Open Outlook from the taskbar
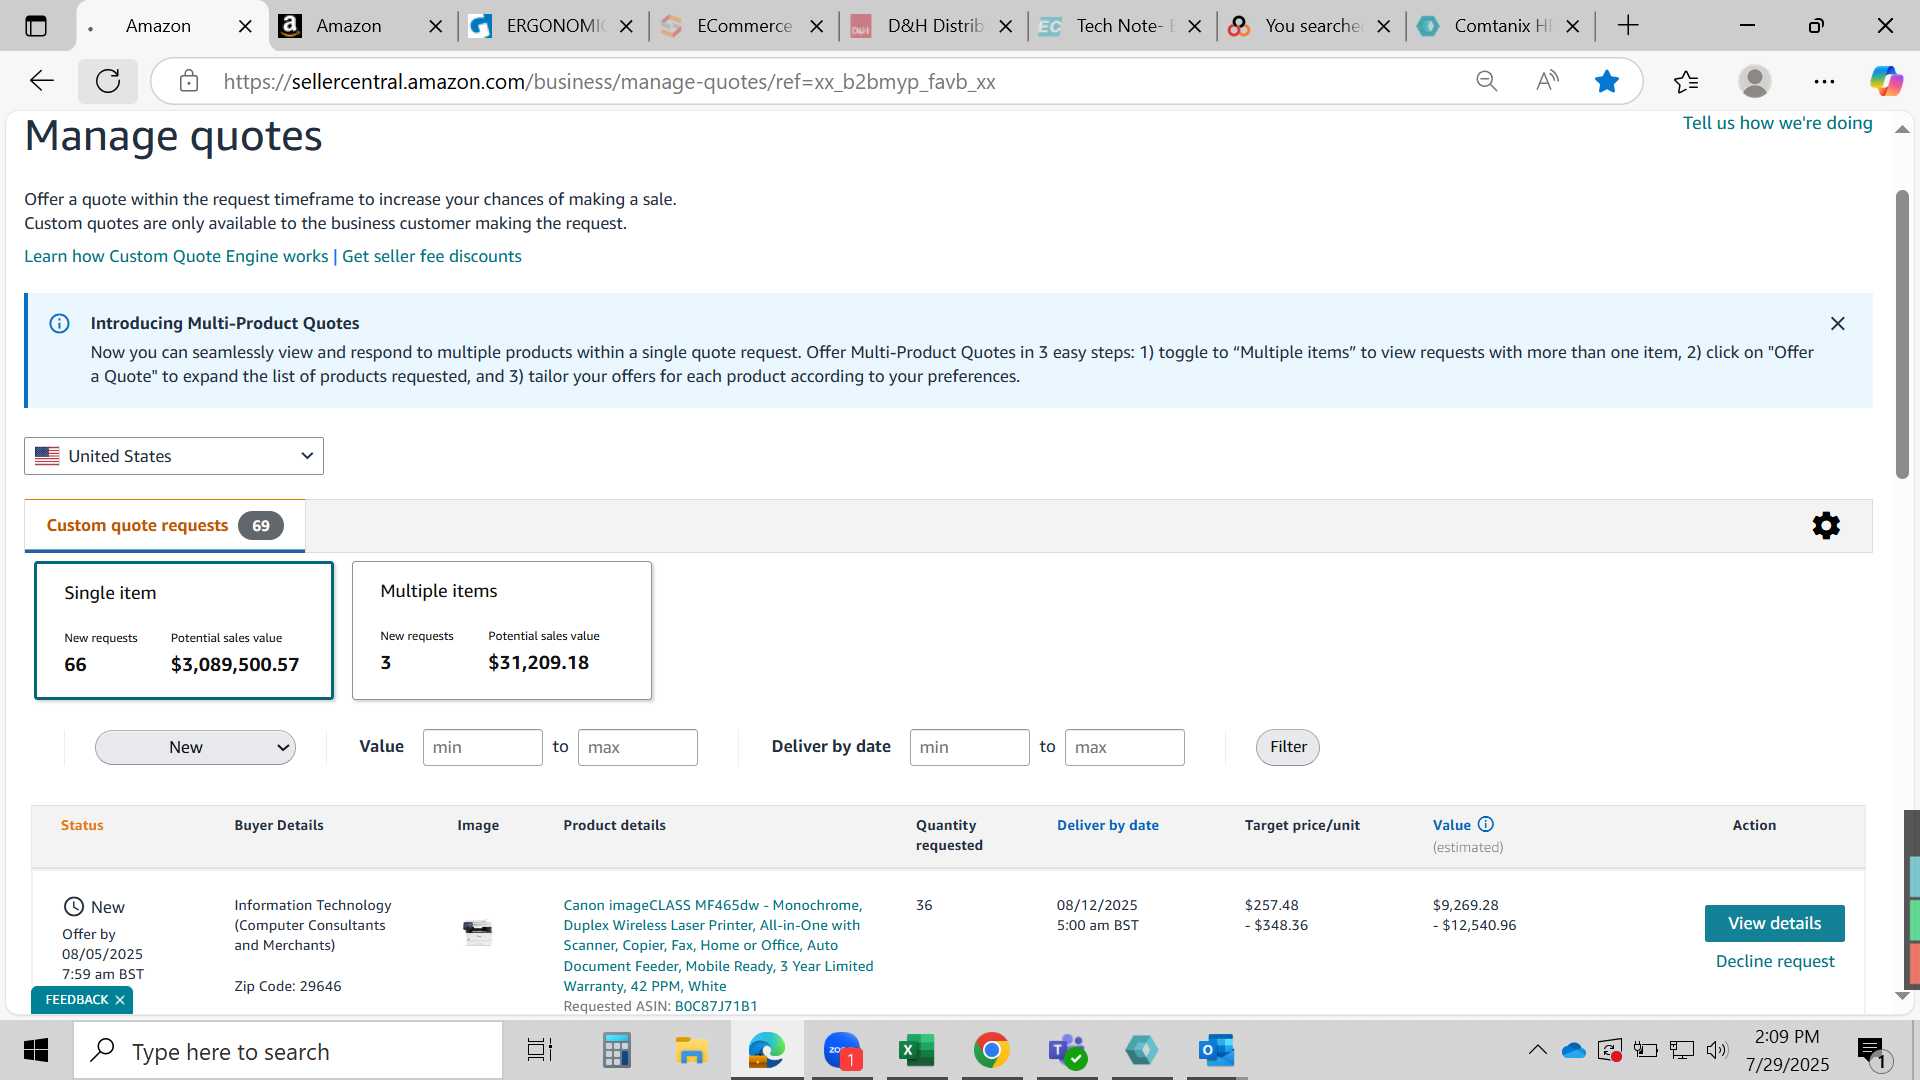1920x1080 pixels. tap(1217, 1051)
